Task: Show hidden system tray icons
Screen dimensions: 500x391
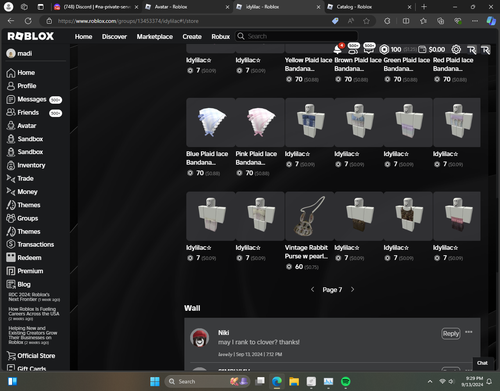Action: (430, 381)
